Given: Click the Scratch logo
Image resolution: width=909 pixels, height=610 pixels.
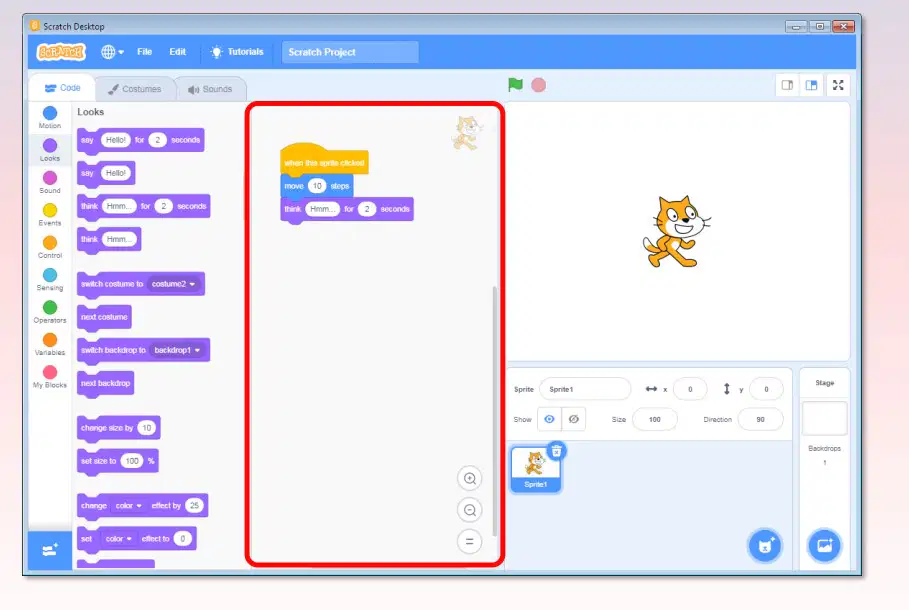Looking at the screenshot, I should (x=61, y=52).
